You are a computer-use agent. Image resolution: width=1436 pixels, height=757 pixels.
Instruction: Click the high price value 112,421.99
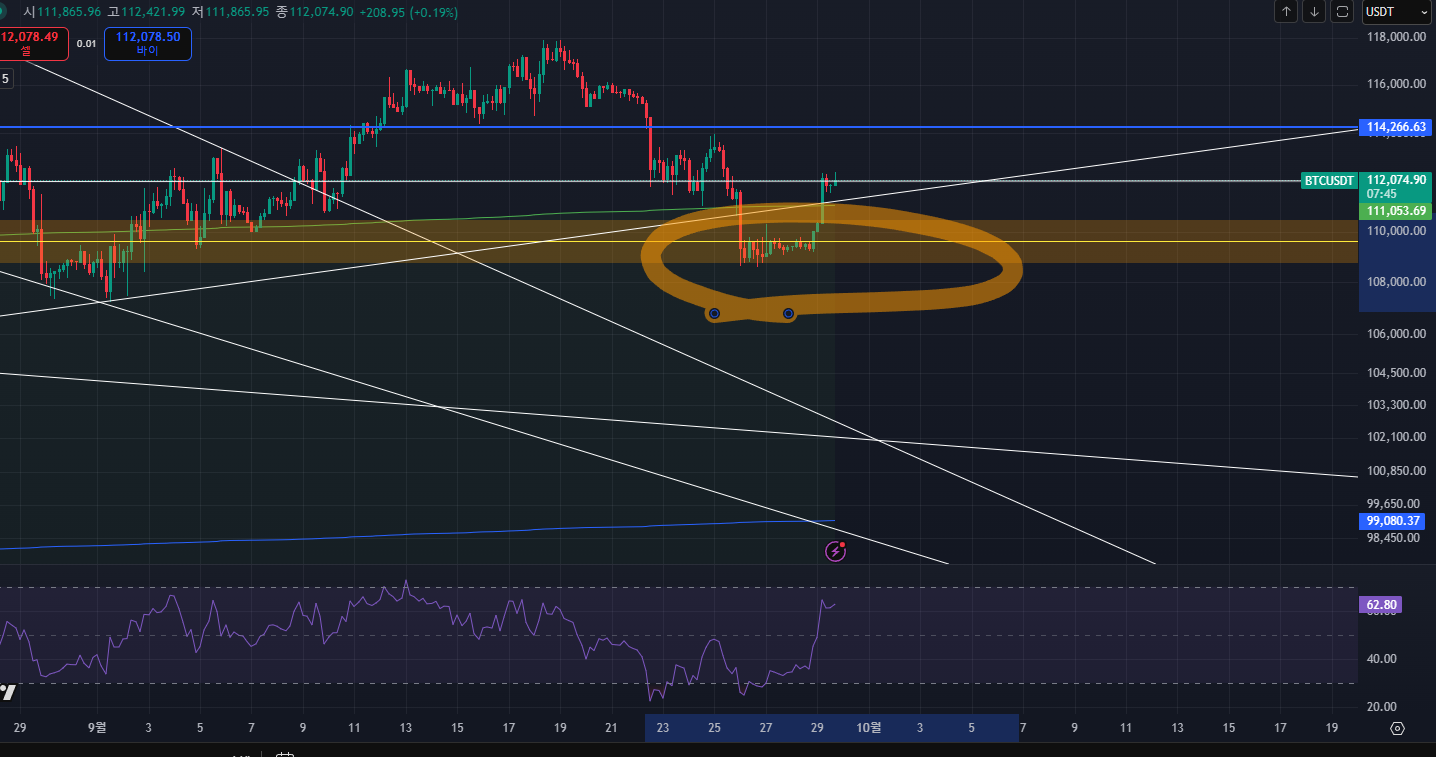click(153, 11)
